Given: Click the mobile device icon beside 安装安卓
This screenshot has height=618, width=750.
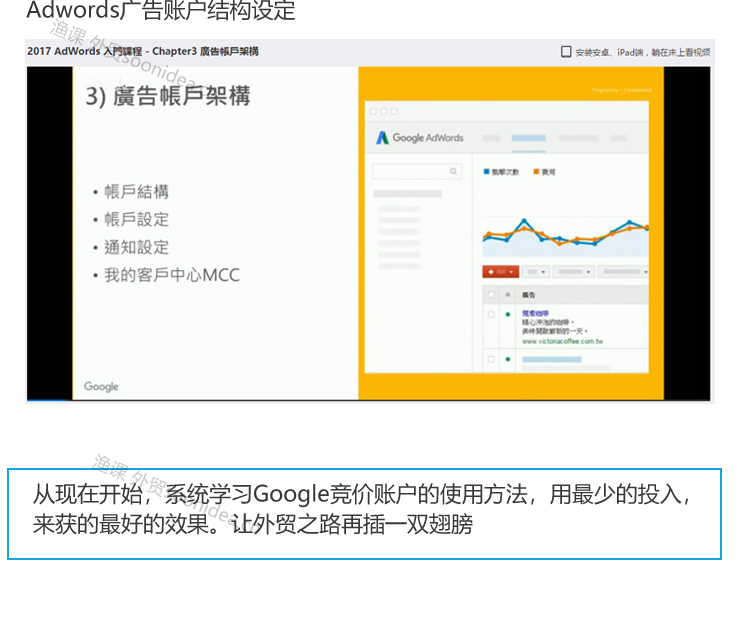Looking at the screenshot, I should click(566, 51).
